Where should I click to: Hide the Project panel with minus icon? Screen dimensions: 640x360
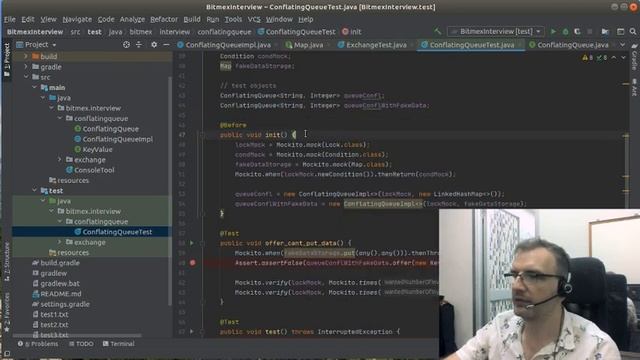pos(166,44)
